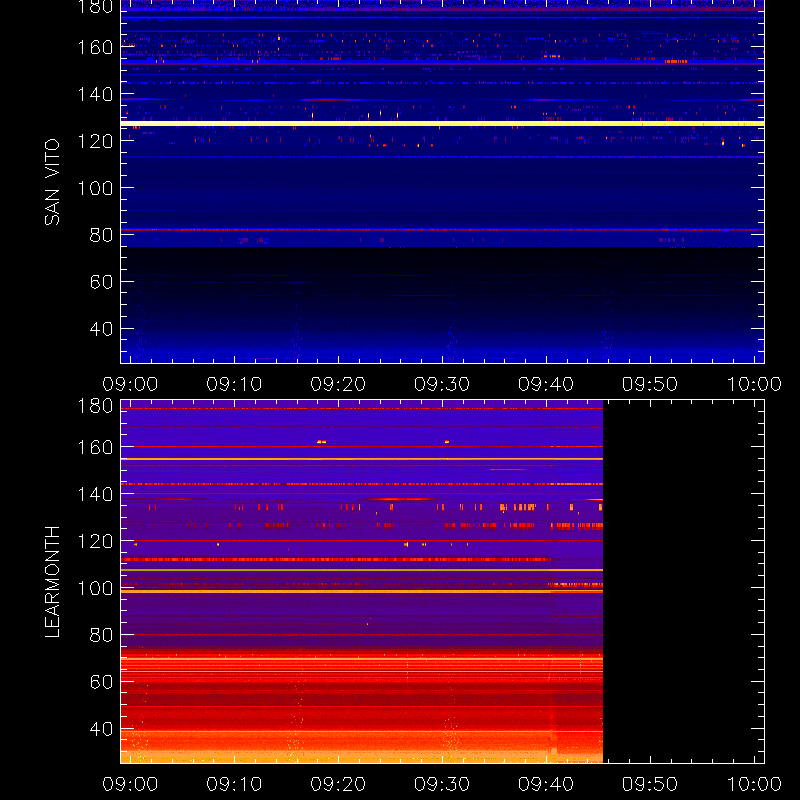Click 10:00 time label under Learmonth plot
This screenshot has width=800, height=800.
(x=754, y=784)
